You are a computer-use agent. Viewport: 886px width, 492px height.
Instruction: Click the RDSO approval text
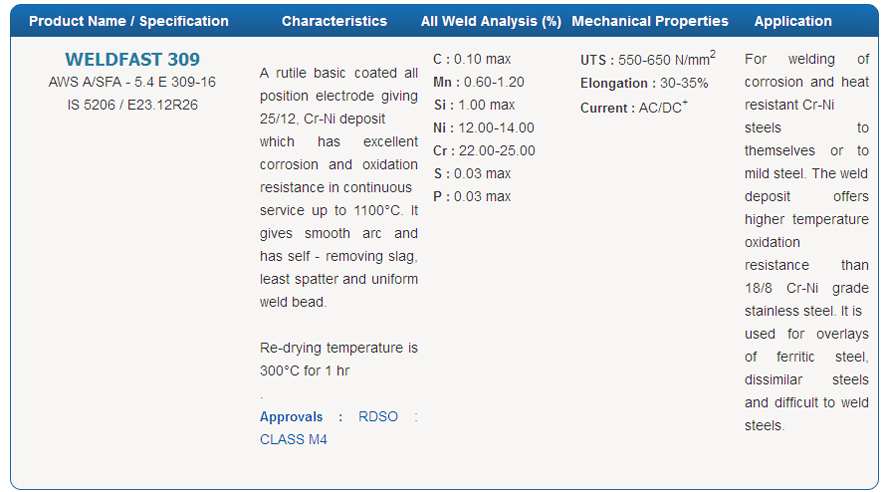click(378, 417)
